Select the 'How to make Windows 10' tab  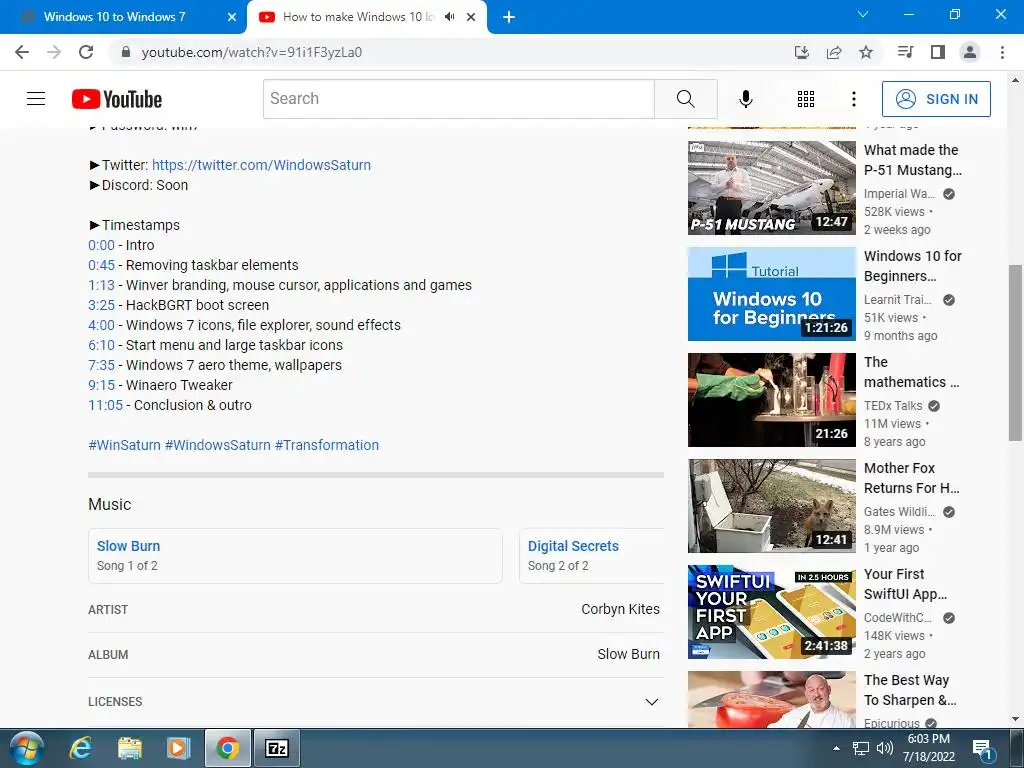[x=358, y=17]
